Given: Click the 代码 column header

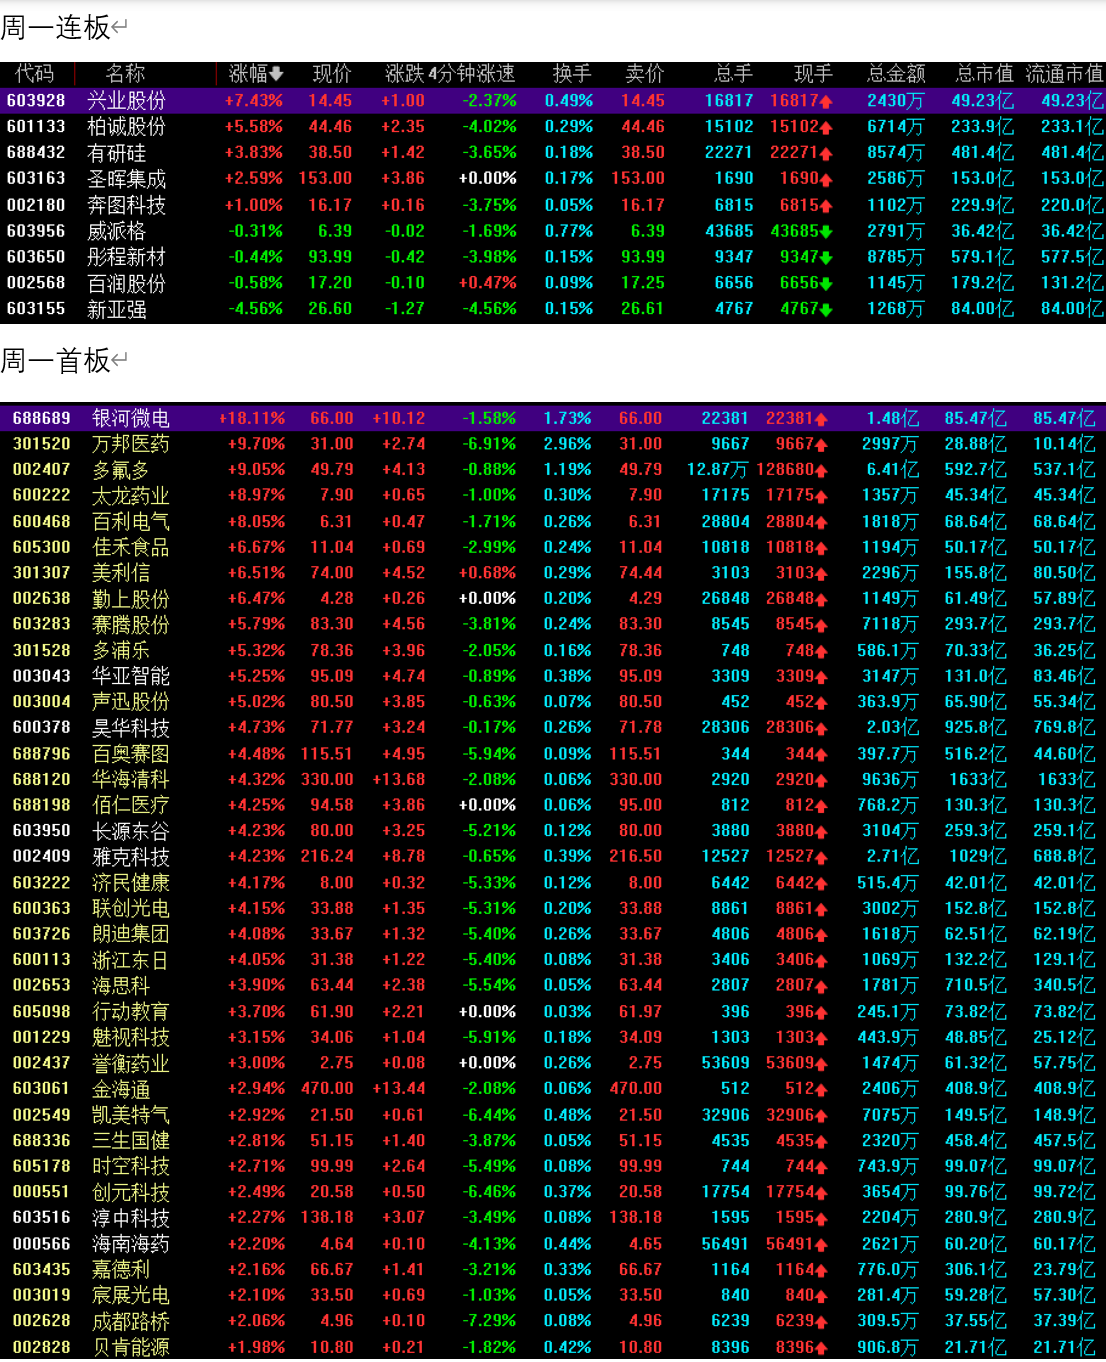Looking at the screenshot, I should click(x=34, y=73).
